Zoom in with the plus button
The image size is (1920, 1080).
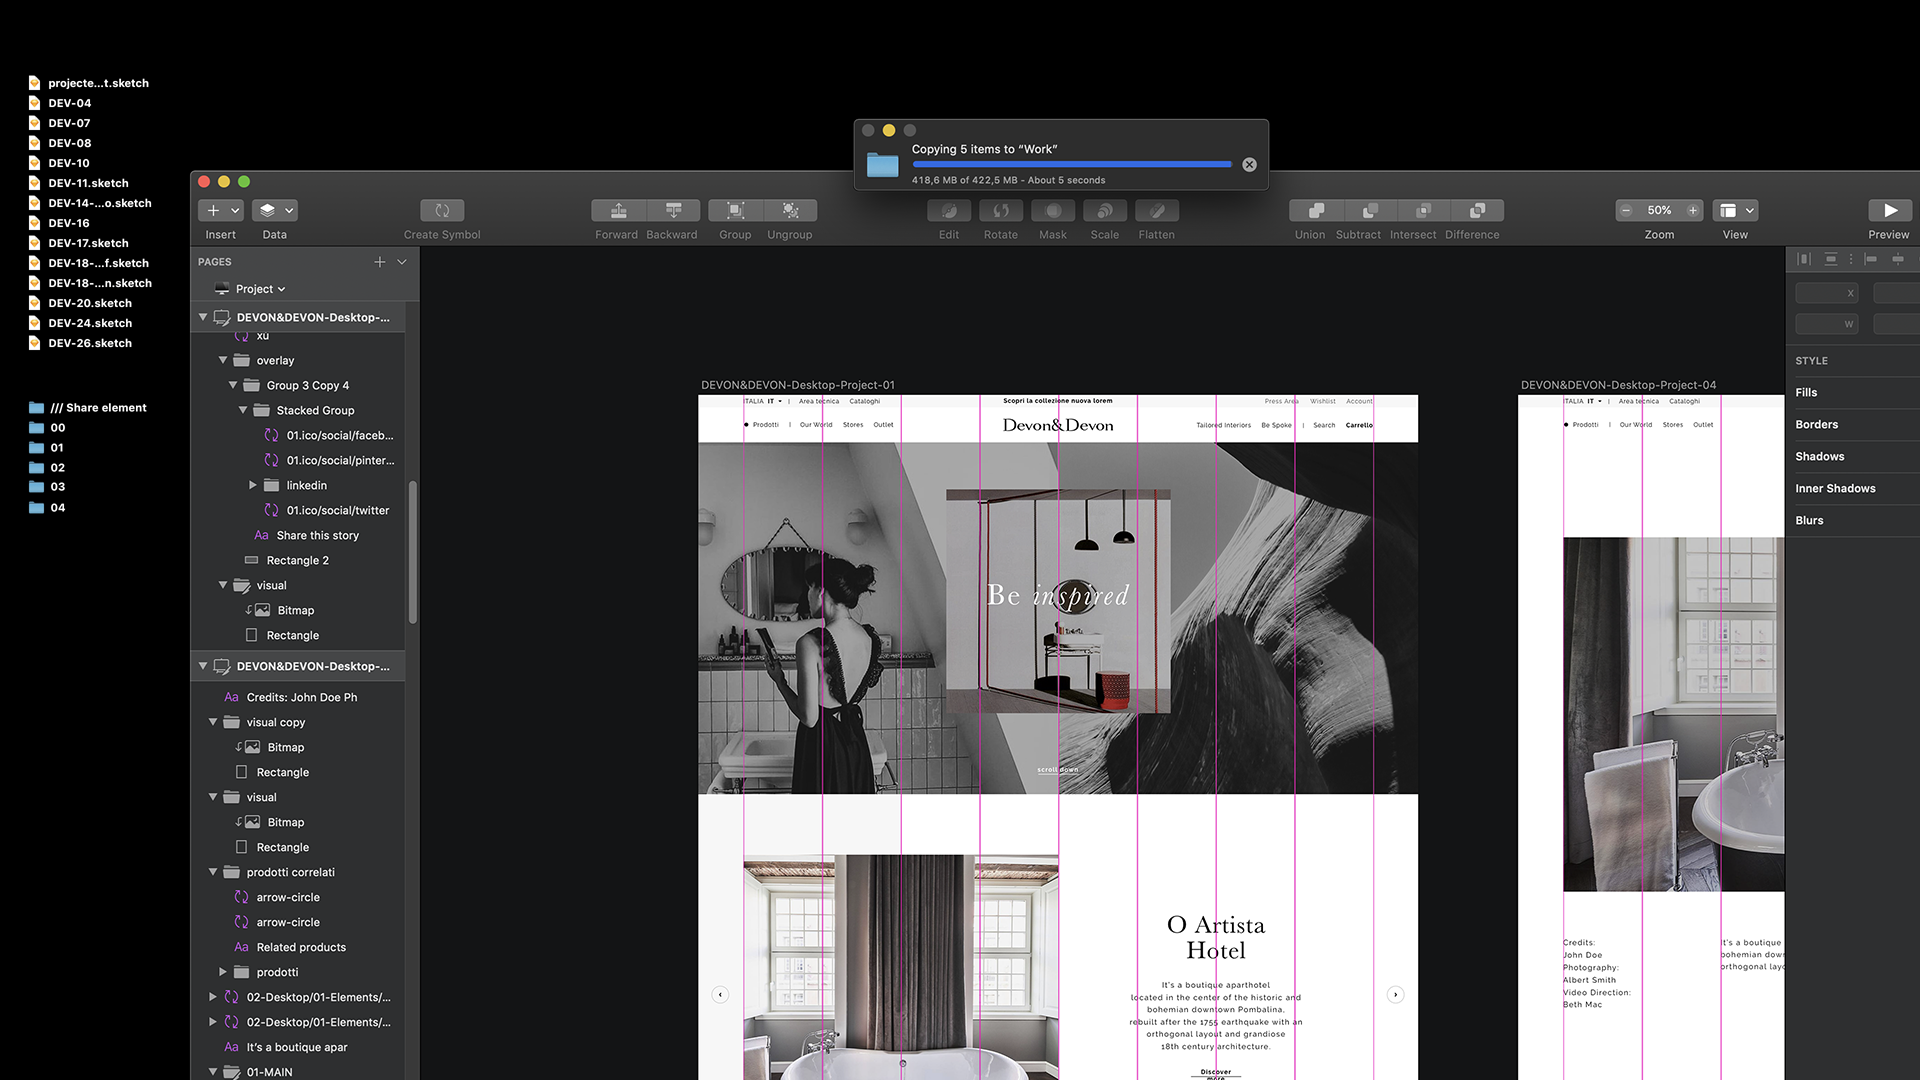click(x=1693, y=210)
